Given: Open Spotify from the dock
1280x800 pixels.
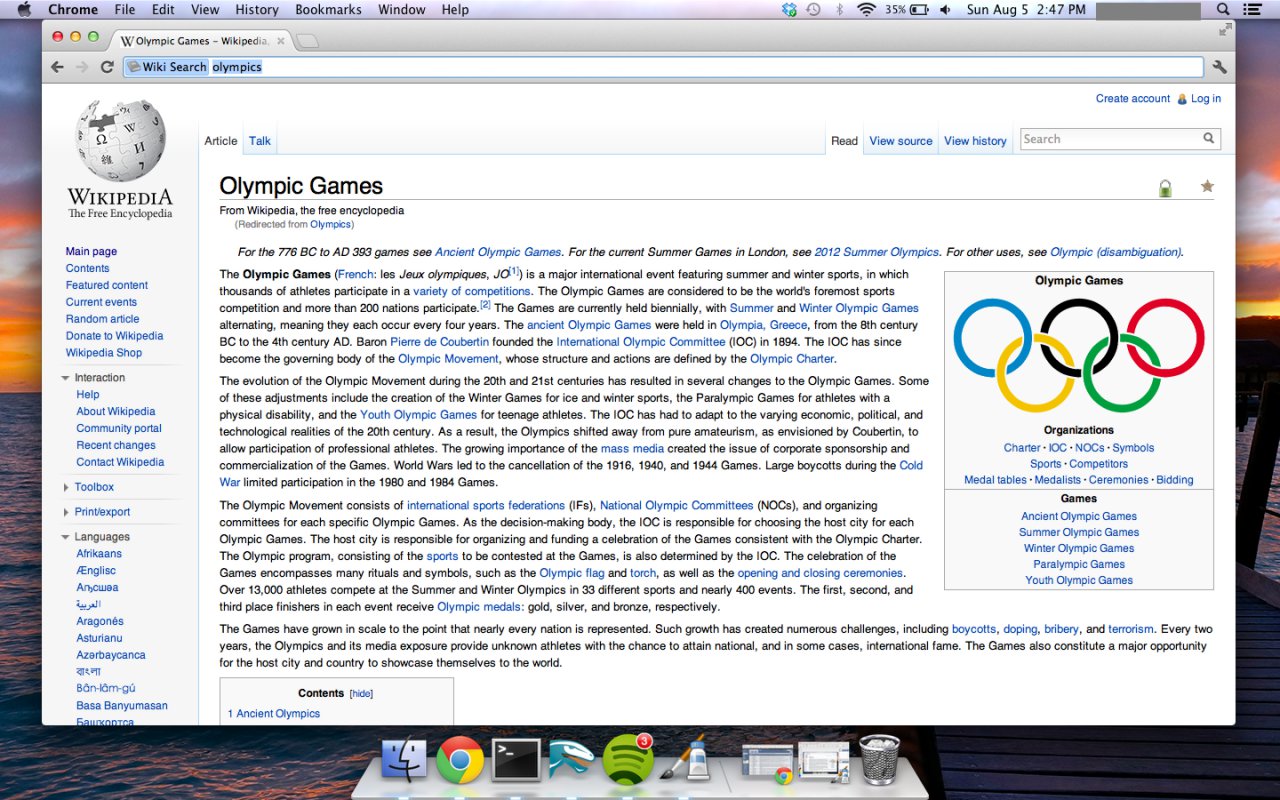Looking at the screenshot, I should (x=628, y=761).
